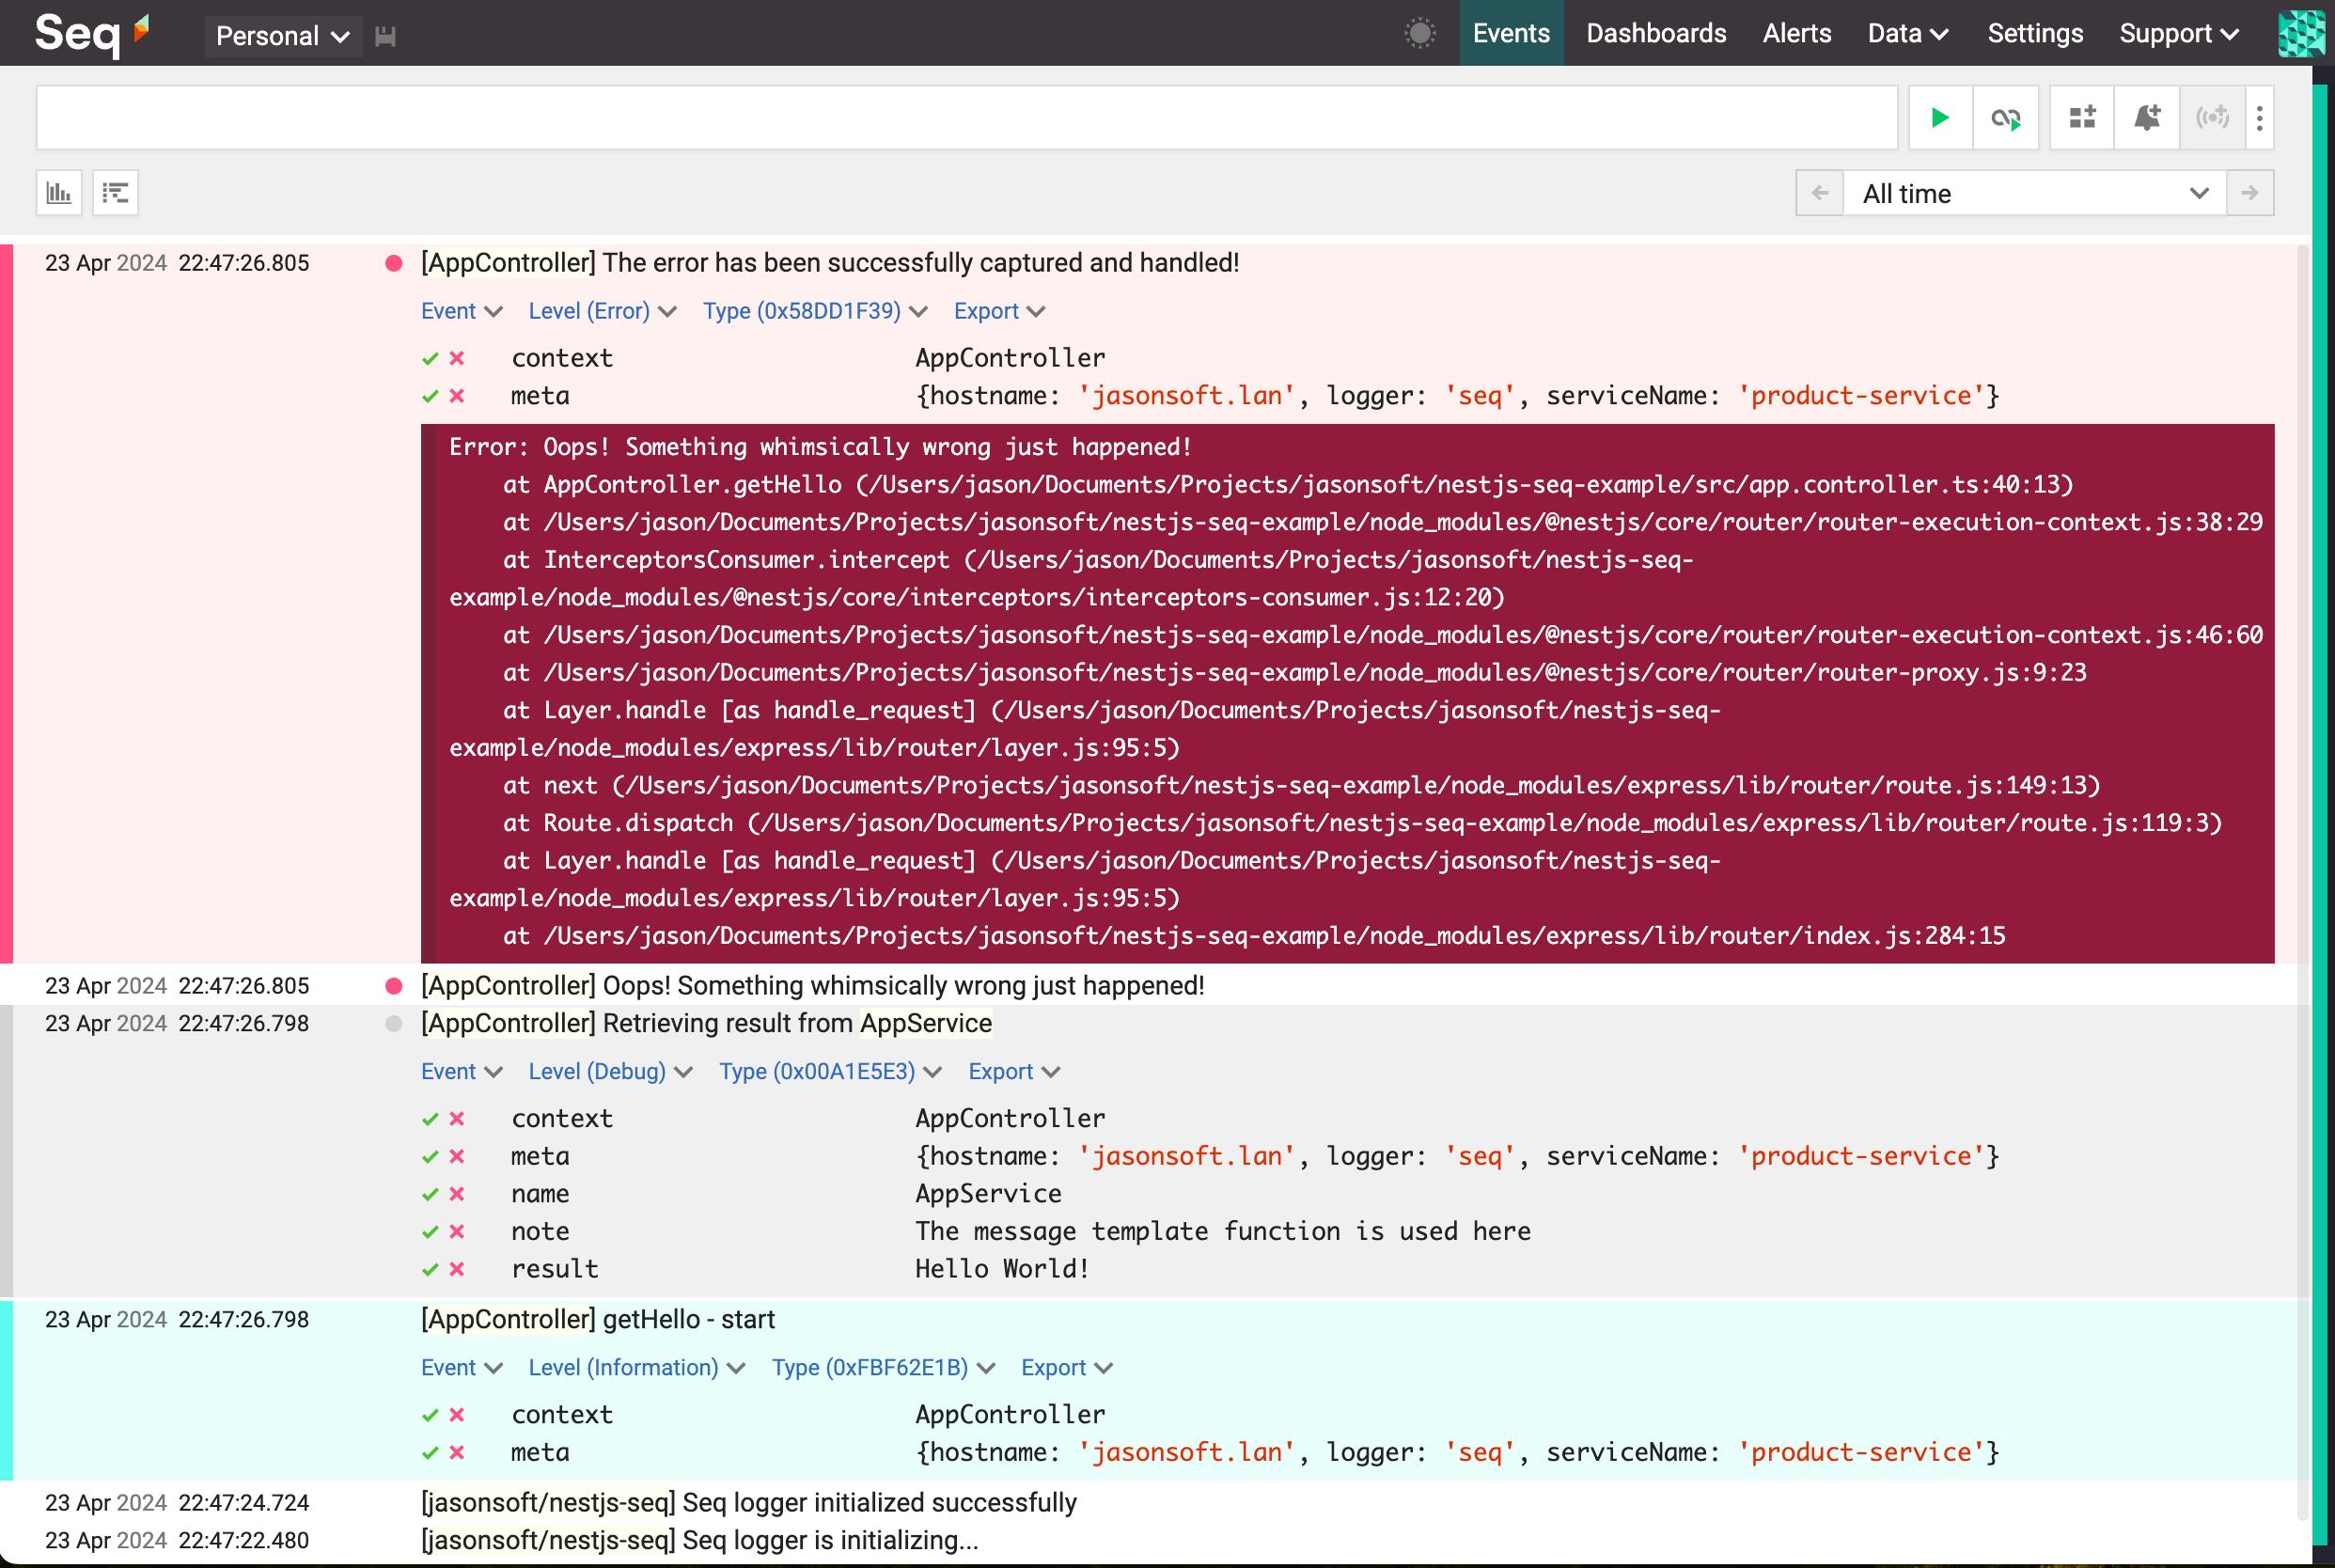The height and width of the screenshot is (1568, 2335).
Task: Show the histogram bar chart view
Action: pyautogui.click(x=59, y=193)
